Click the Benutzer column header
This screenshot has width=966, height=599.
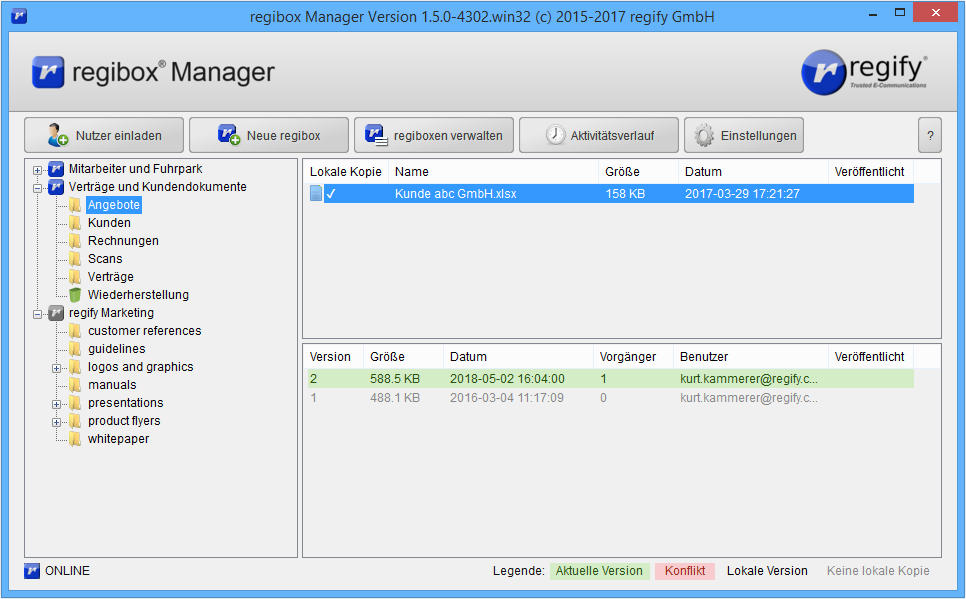[x=751, y=356]
